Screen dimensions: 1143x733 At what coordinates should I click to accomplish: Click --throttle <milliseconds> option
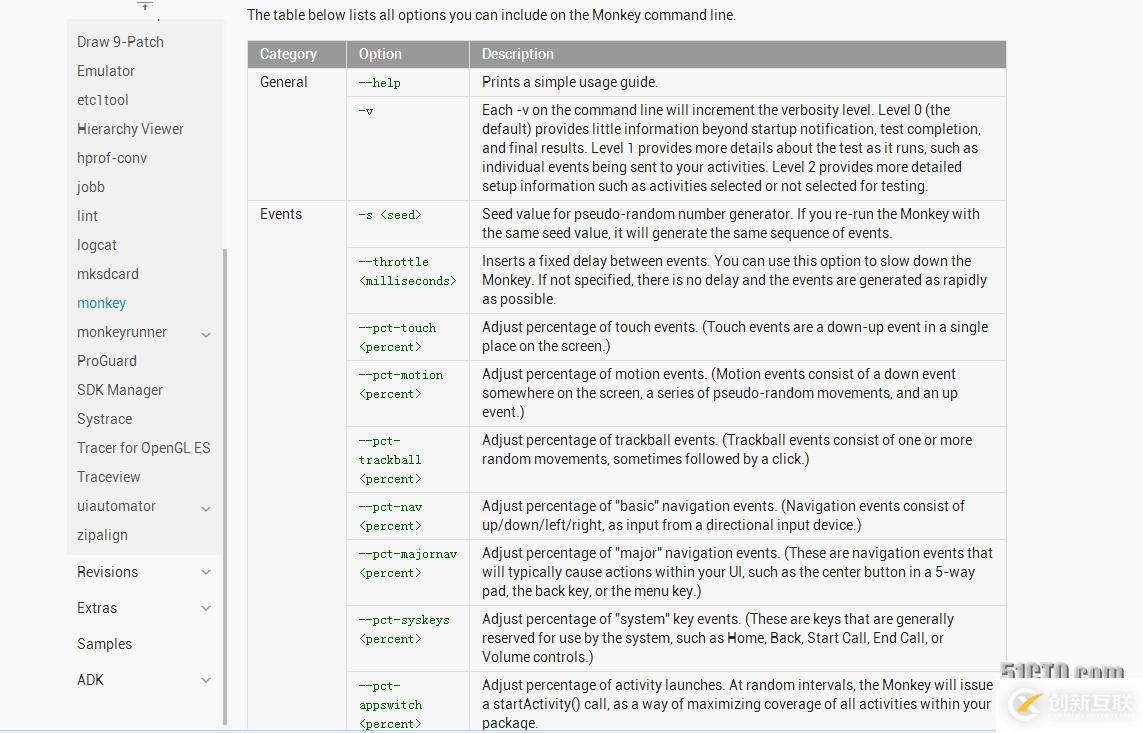407,281
